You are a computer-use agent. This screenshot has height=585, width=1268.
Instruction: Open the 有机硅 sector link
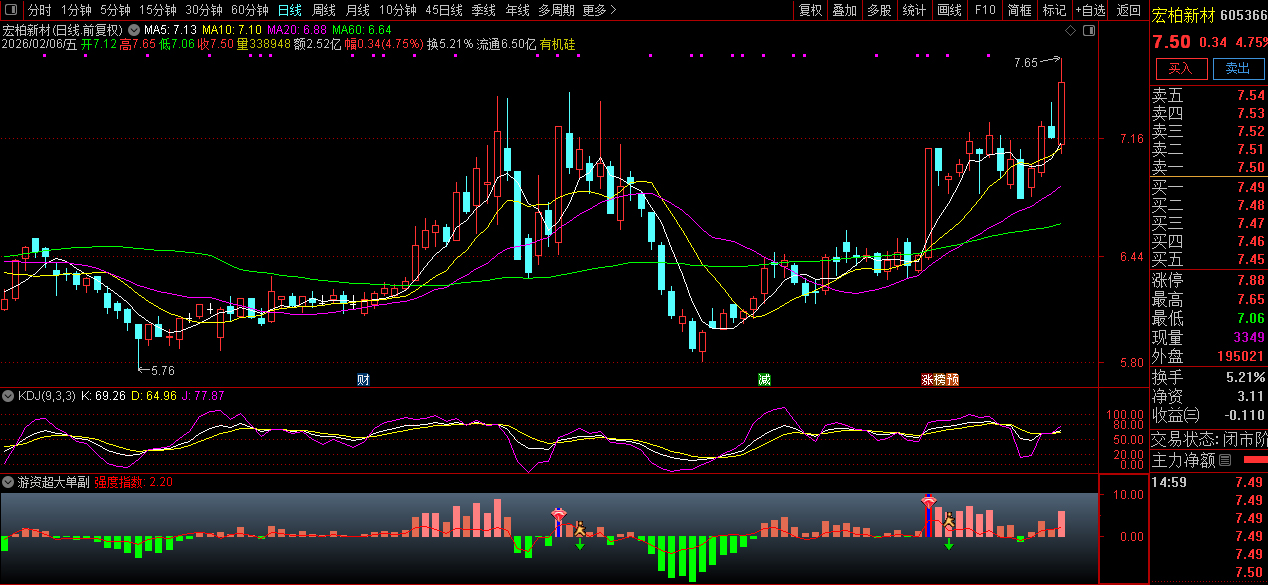[558, 45]
